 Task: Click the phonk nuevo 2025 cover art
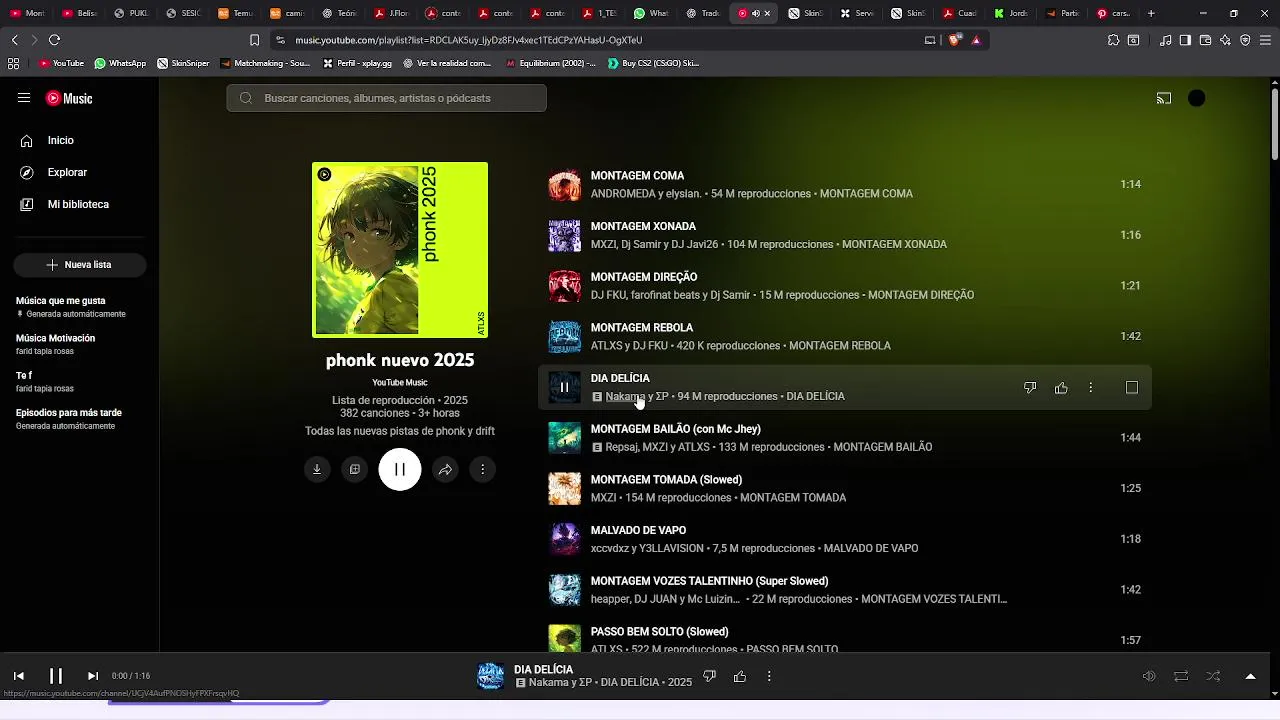400,250
